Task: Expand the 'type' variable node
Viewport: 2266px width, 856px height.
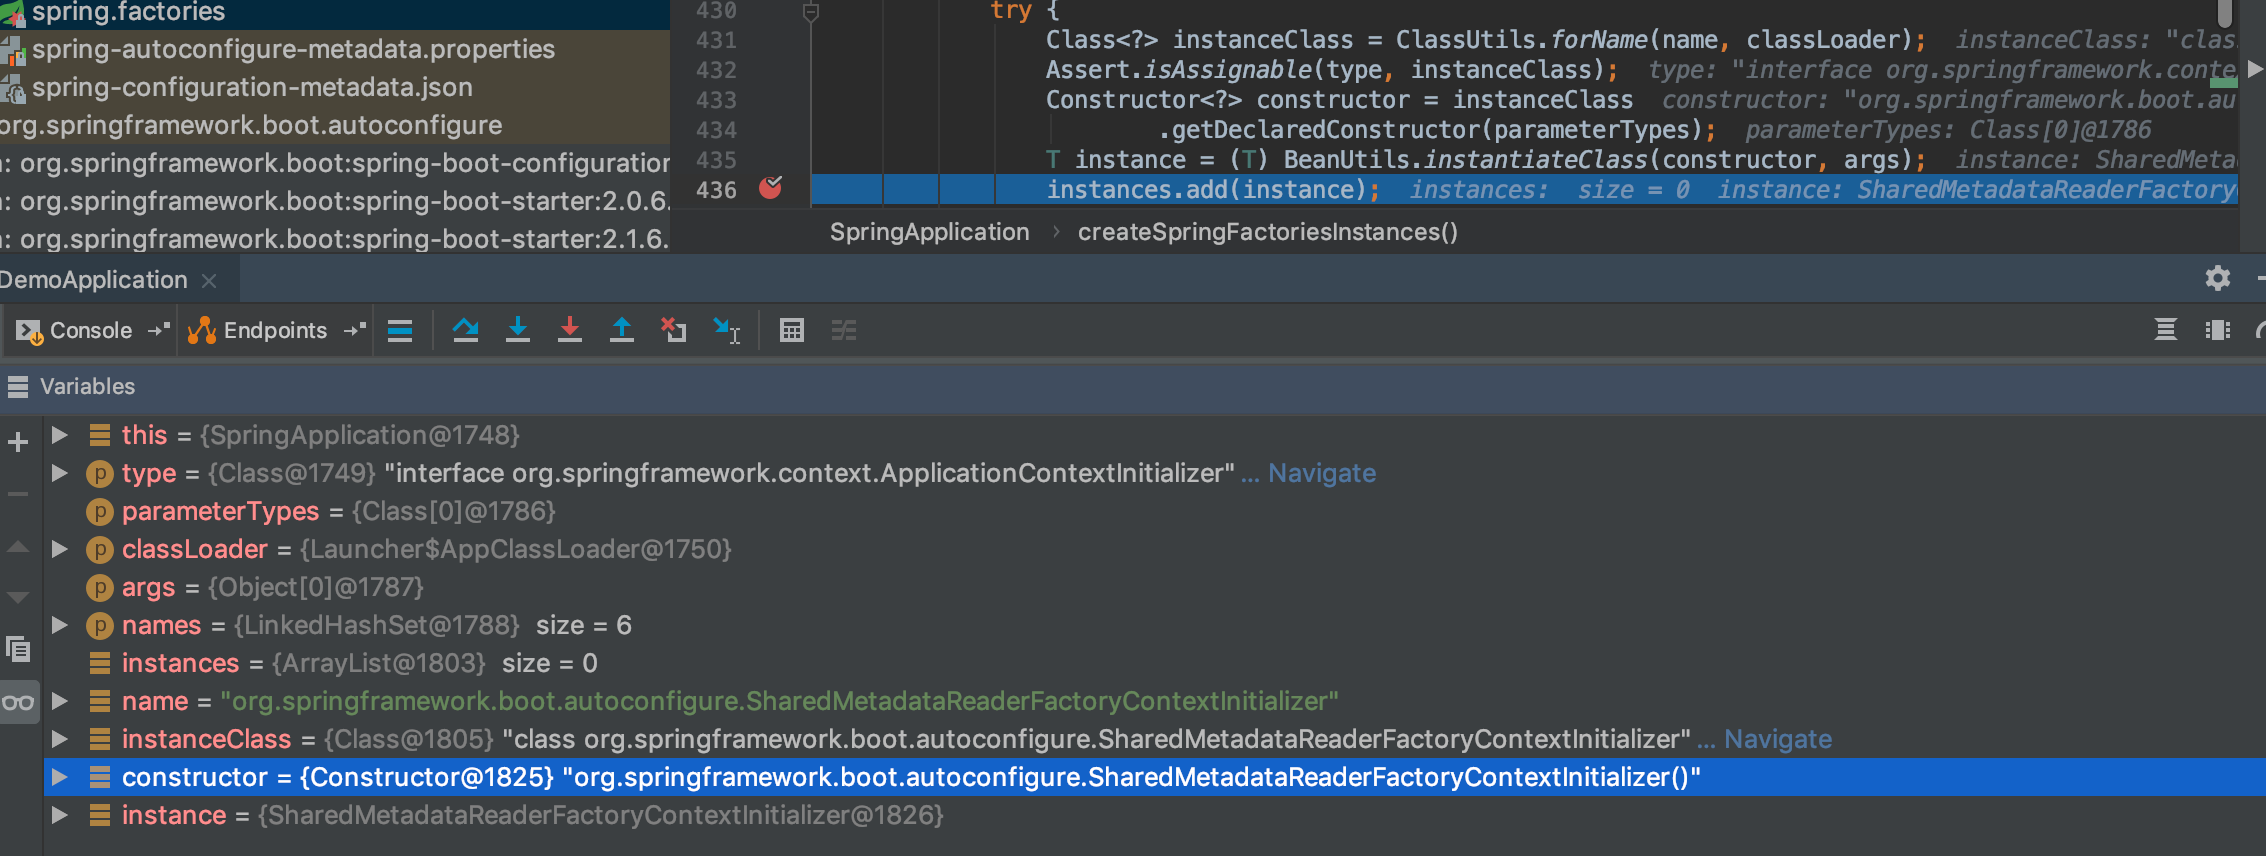Action: pos(59,473)
